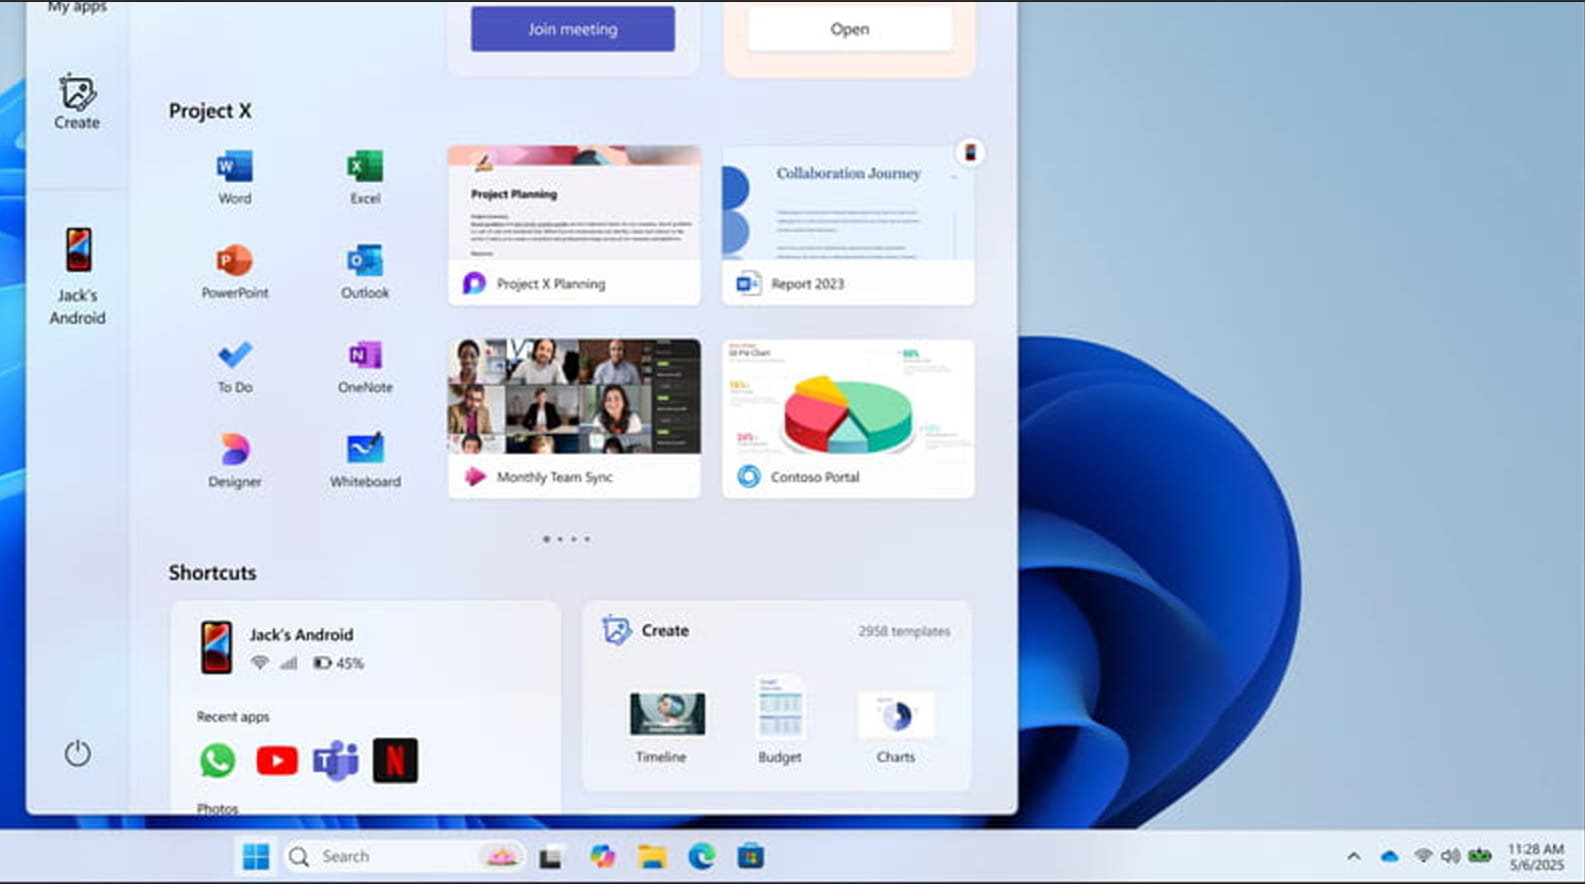Click the volume speaker tray icon

[x=1450, y=857]
